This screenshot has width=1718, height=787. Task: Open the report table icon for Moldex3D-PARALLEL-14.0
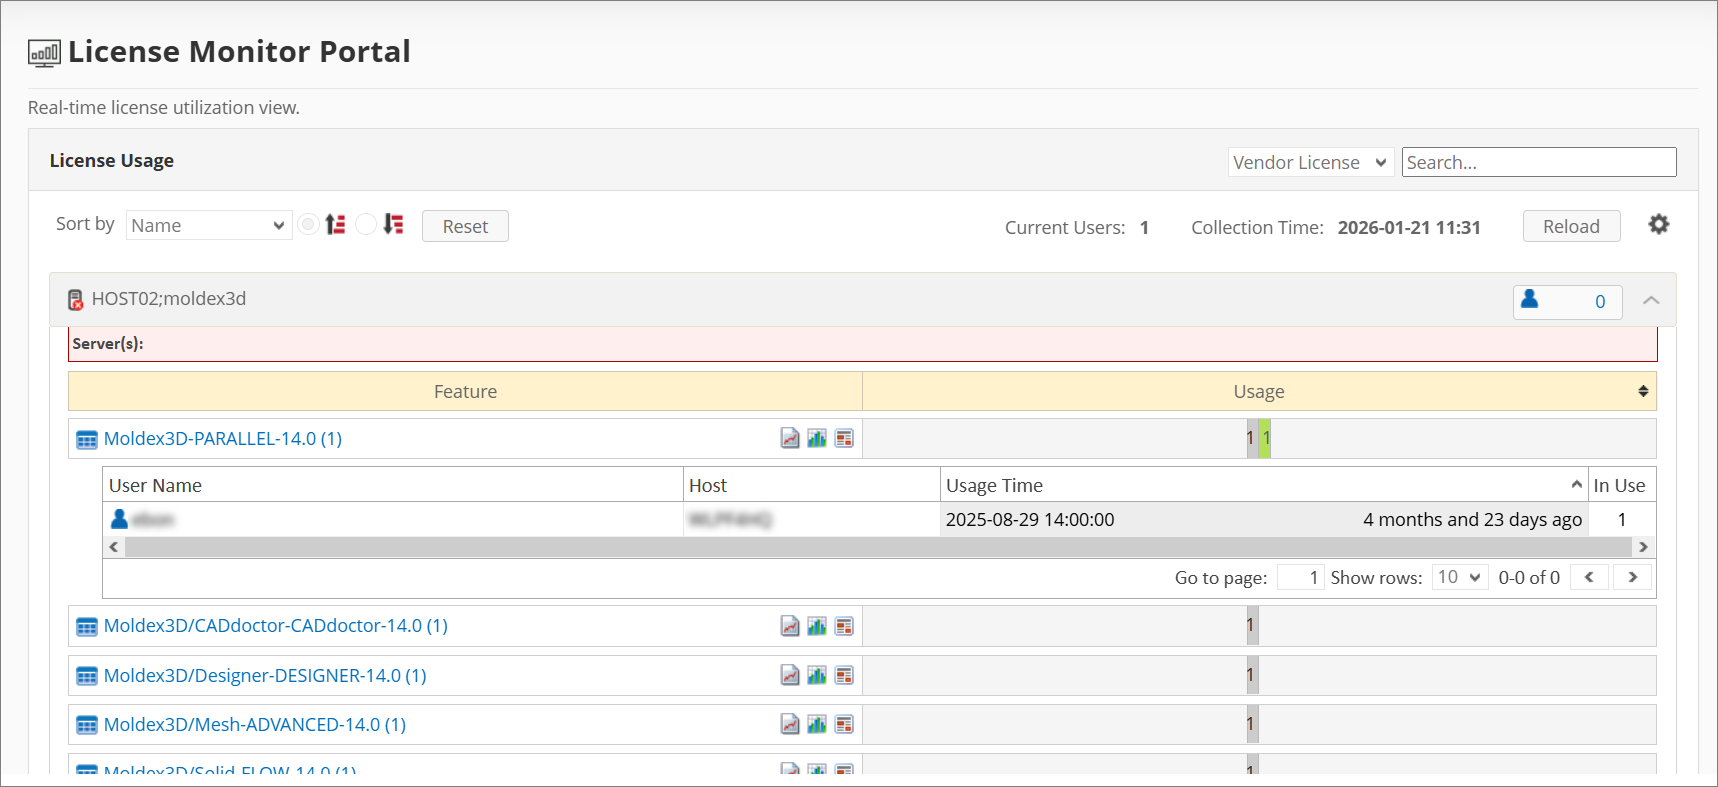tap(844, 438)
